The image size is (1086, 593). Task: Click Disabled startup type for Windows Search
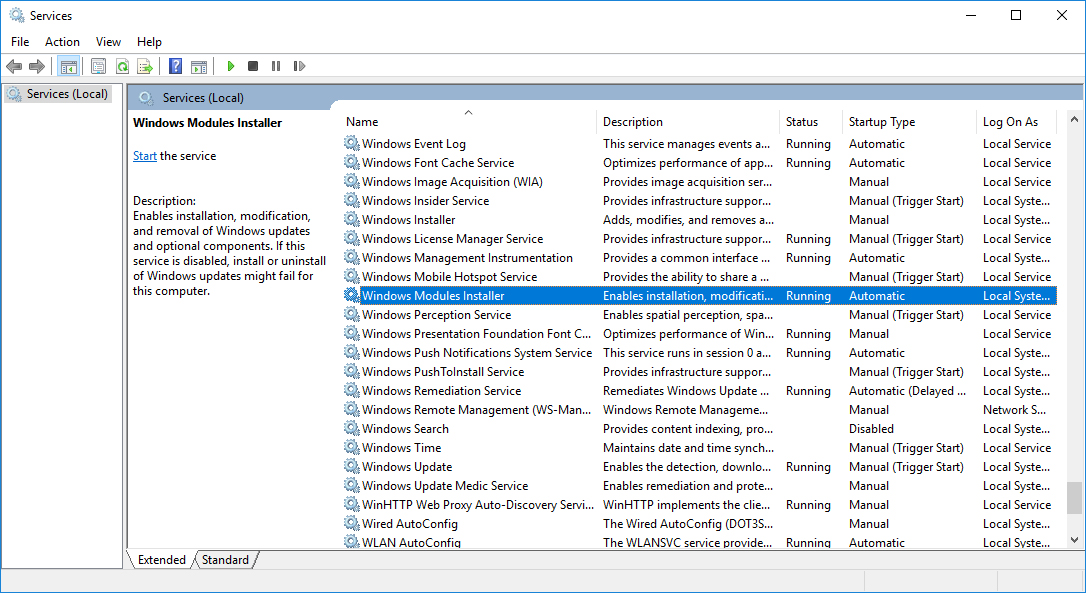pos(871,429)
